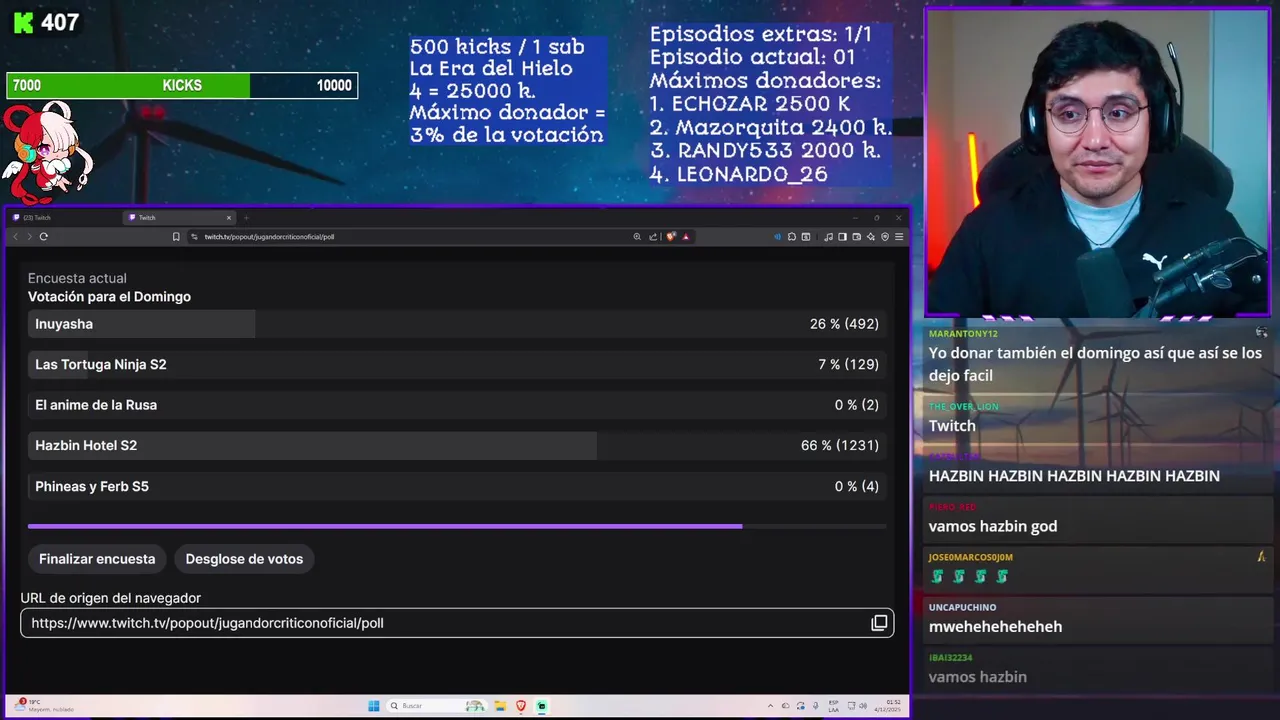Image resolution: width=1280 pixels, height=720 pixels.
Task: Toggle the browser sidebar panel icon
Action: pyautogui.click(x=842, y=237)
